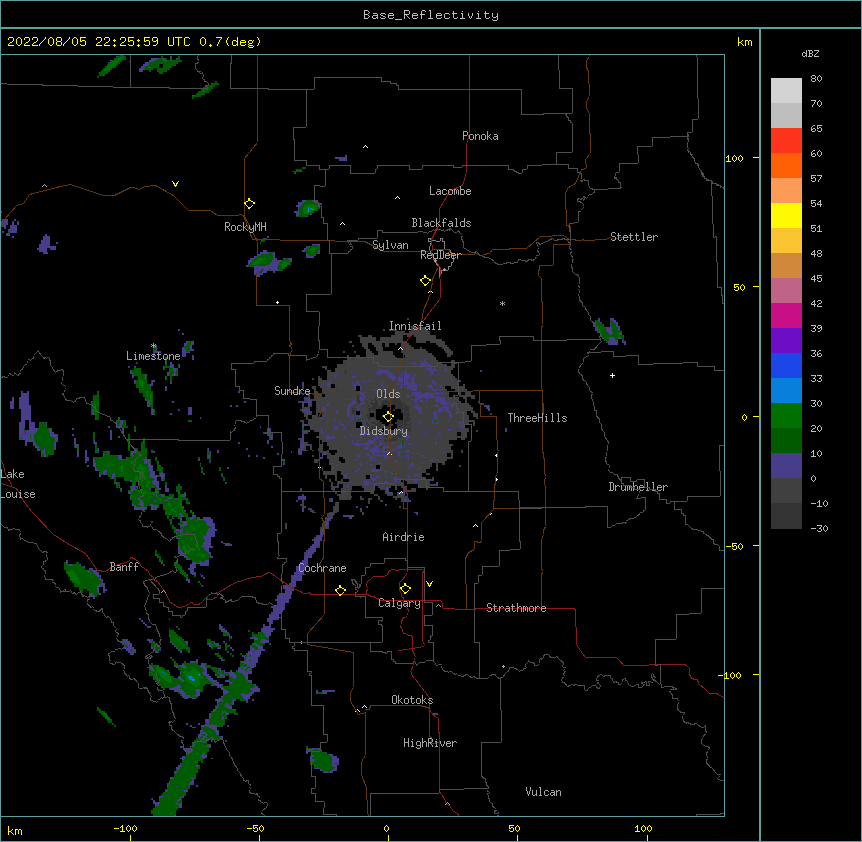The image size is (862, 842).
Task: Click the Ponoka city label
Action: click(480, 136)
